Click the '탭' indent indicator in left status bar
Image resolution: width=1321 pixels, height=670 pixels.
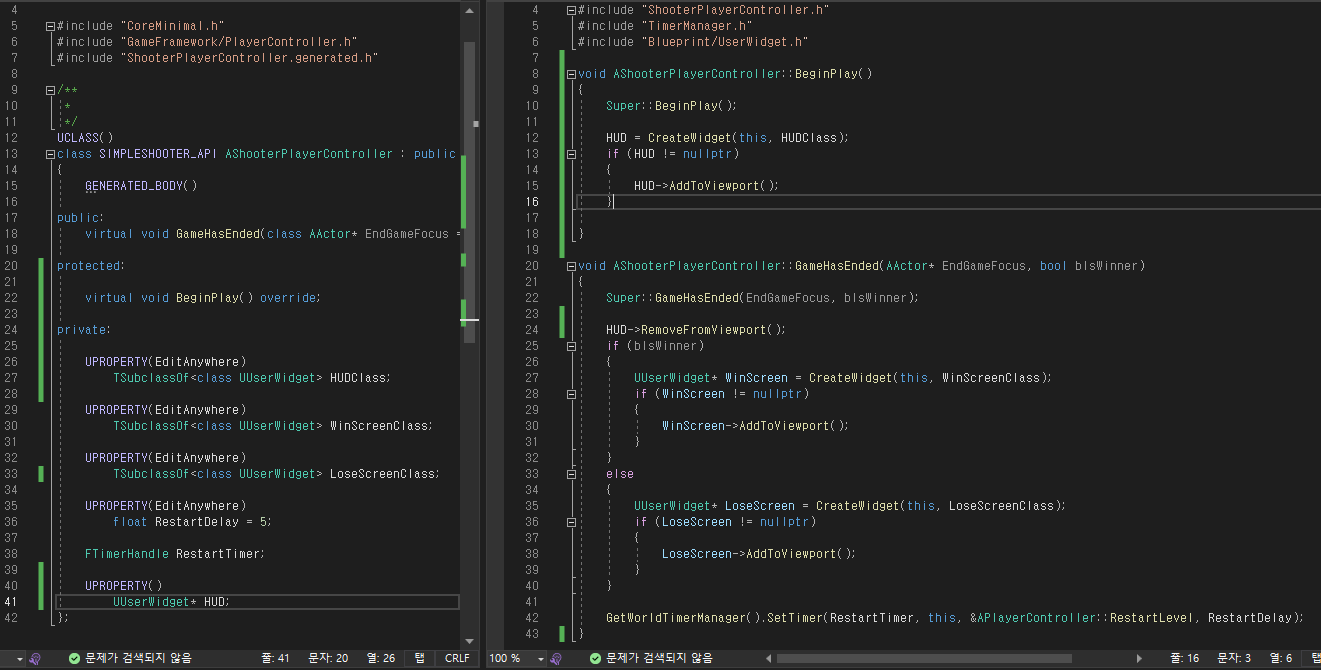coord(419,658)
